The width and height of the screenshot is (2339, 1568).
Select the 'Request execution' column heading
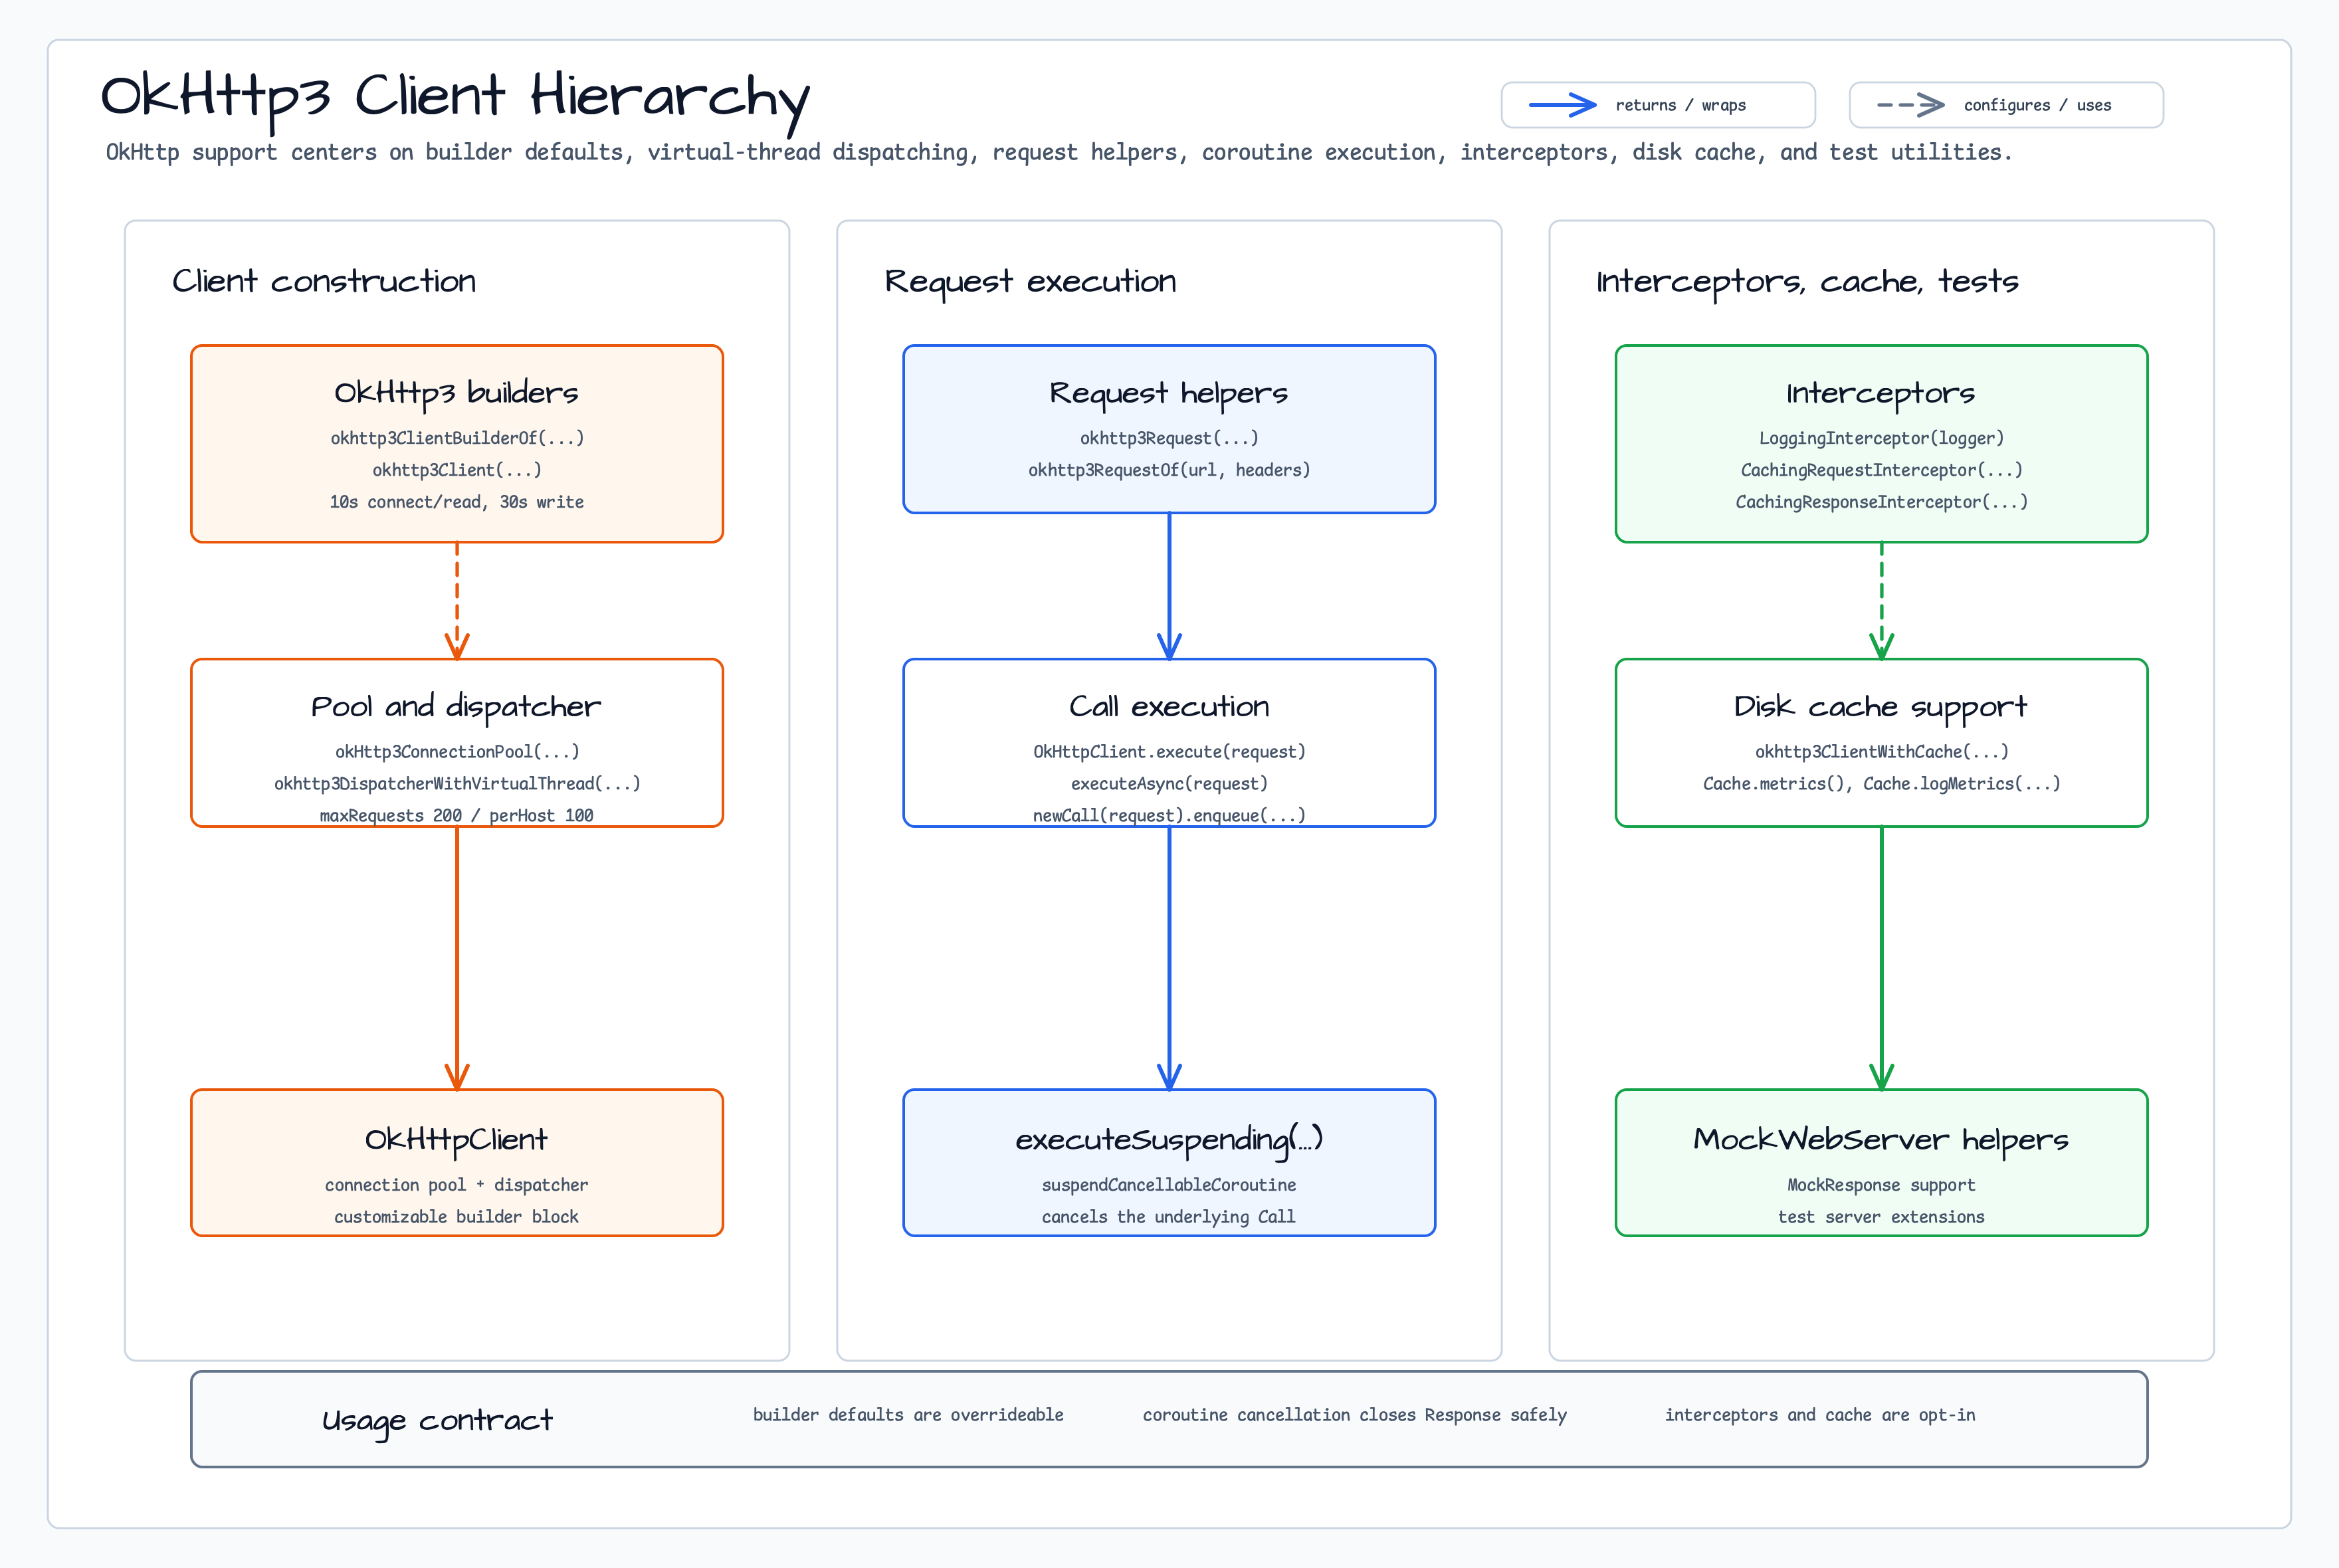click(x=1030, y=282)
